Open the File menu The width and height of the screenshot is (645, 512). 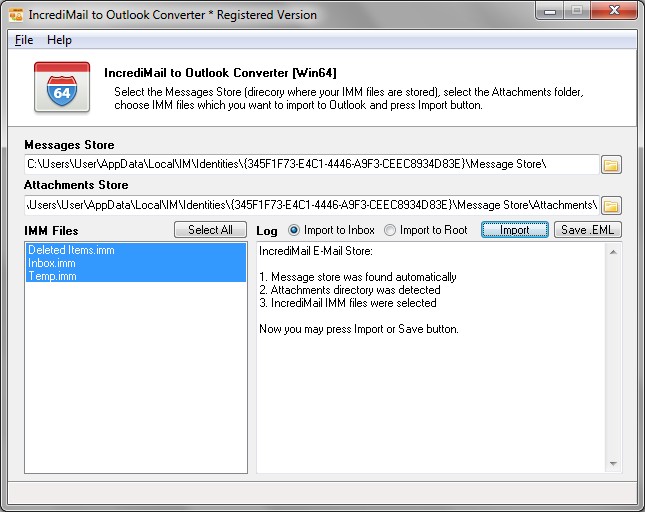tap(24, 40)
